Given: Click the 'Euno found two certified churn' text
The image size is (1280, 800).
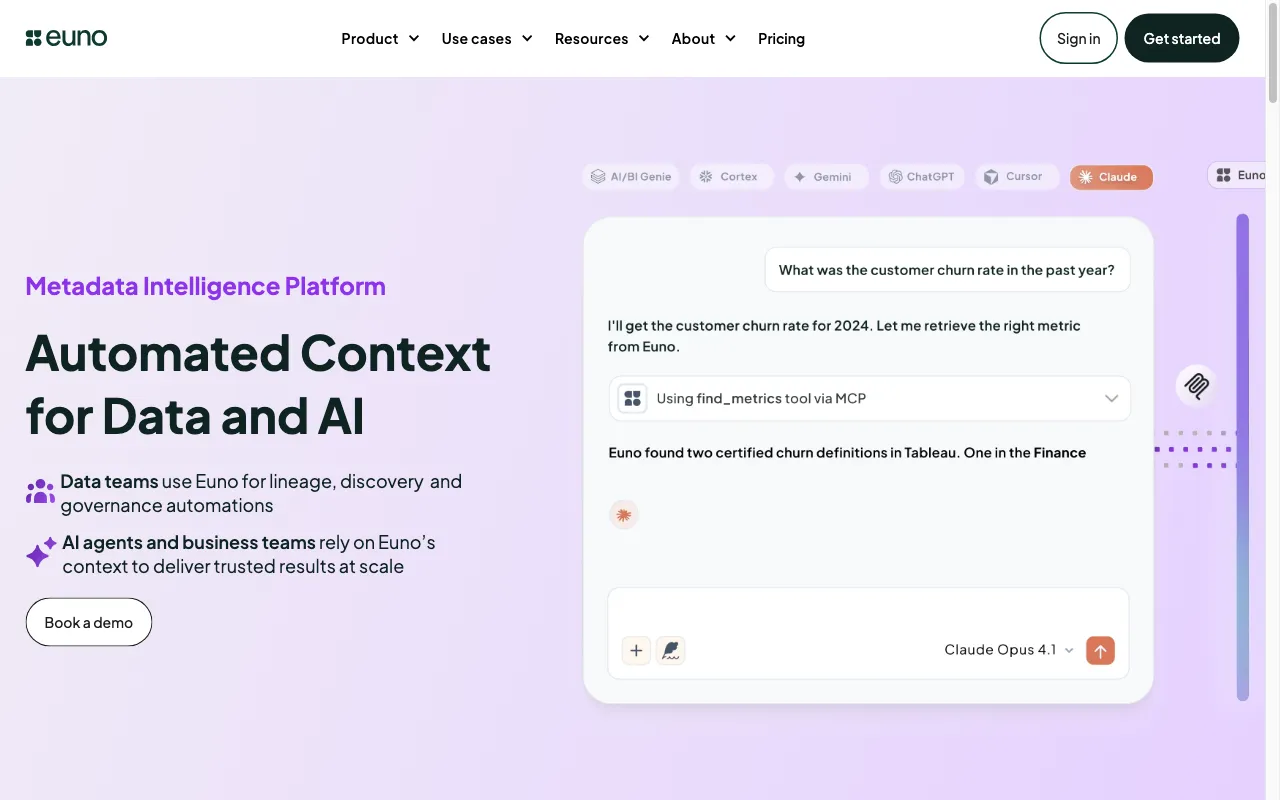Looking at the screenshot, I should point(847,453).
